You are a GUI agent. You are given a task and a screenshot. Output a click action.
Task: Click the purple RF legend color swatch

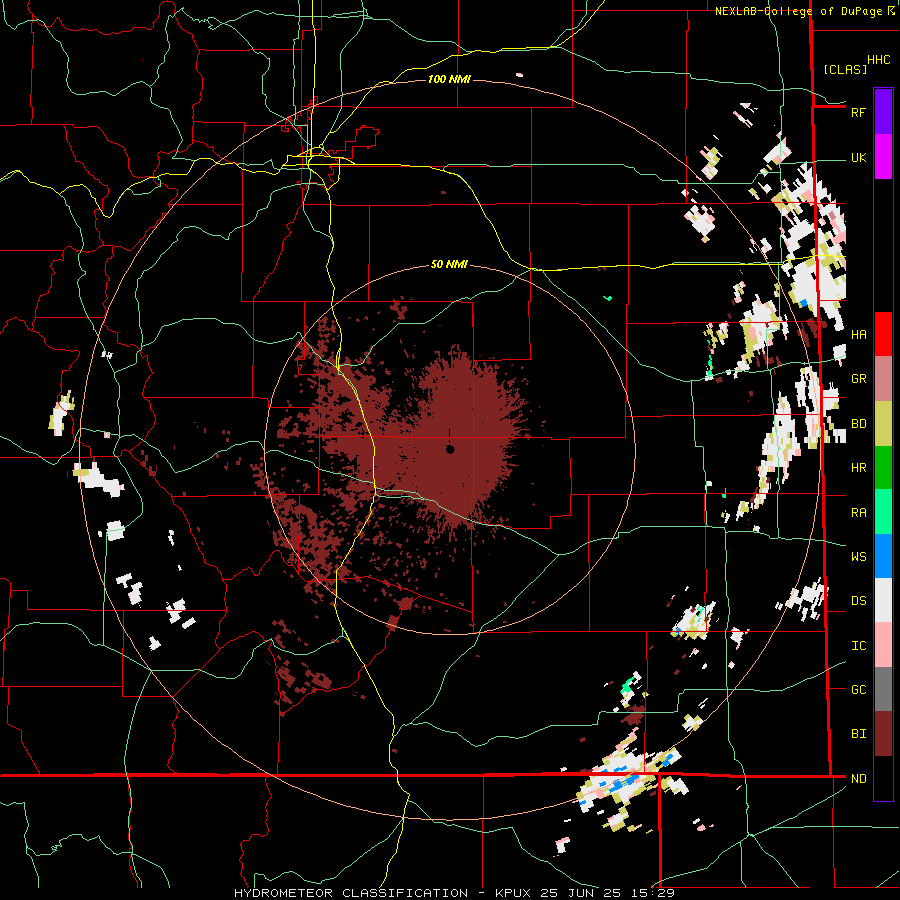coord(883,112)
